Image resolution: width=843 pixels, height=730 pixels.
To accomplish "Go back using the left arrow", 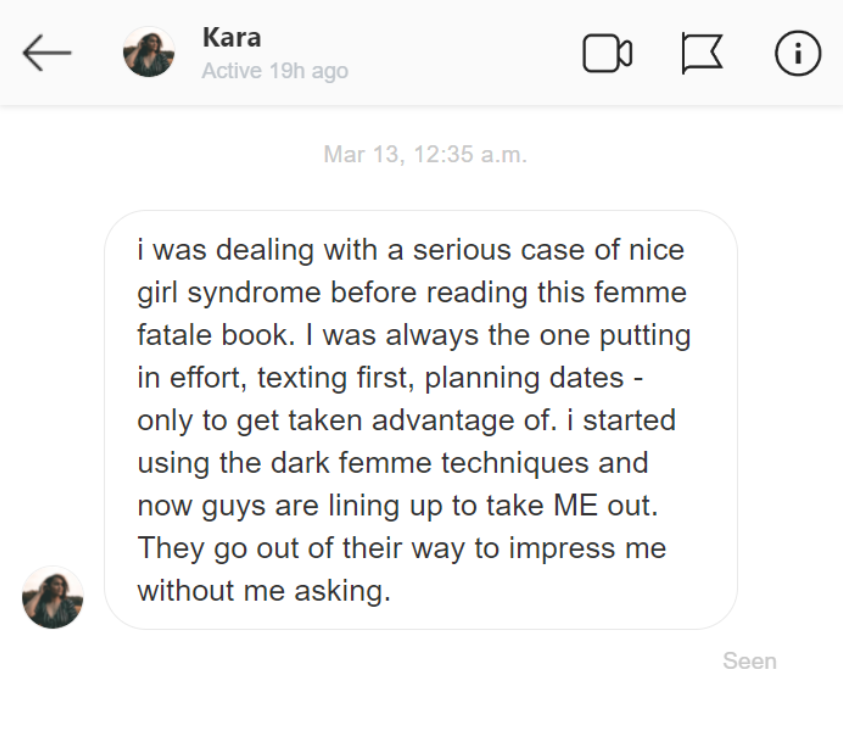I will [47, 53].
